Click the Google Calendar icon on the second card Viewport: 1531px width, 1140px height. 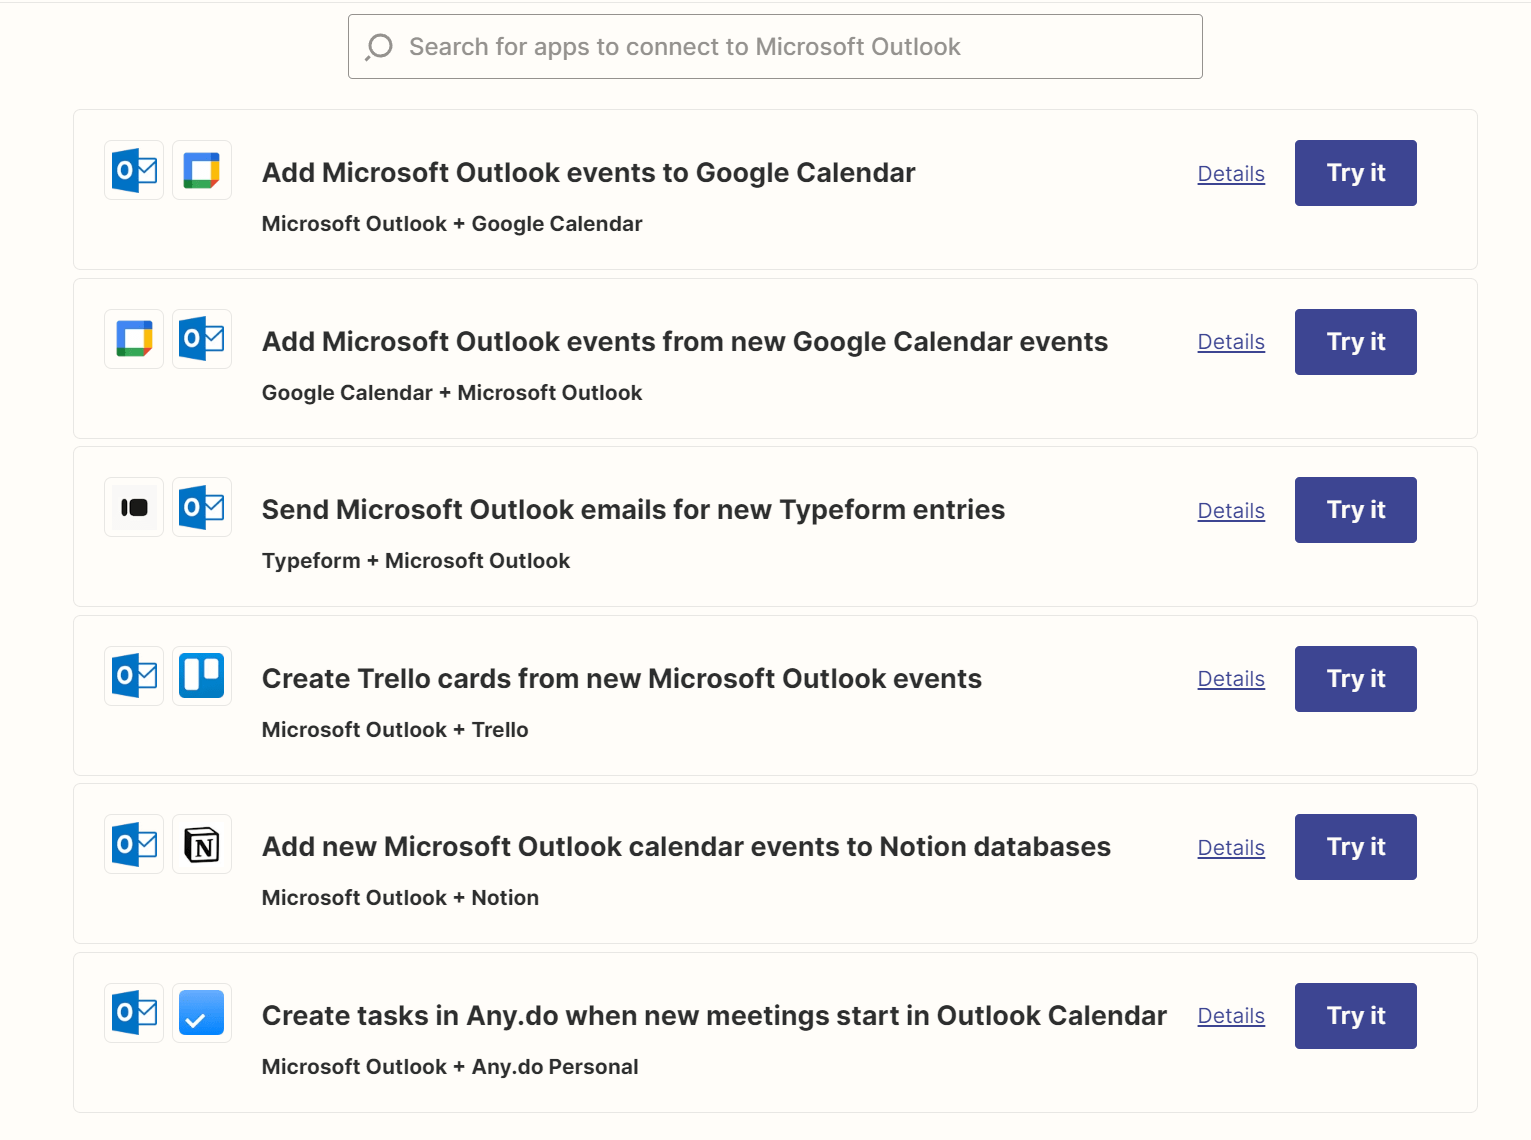click(x=133, y=339)
